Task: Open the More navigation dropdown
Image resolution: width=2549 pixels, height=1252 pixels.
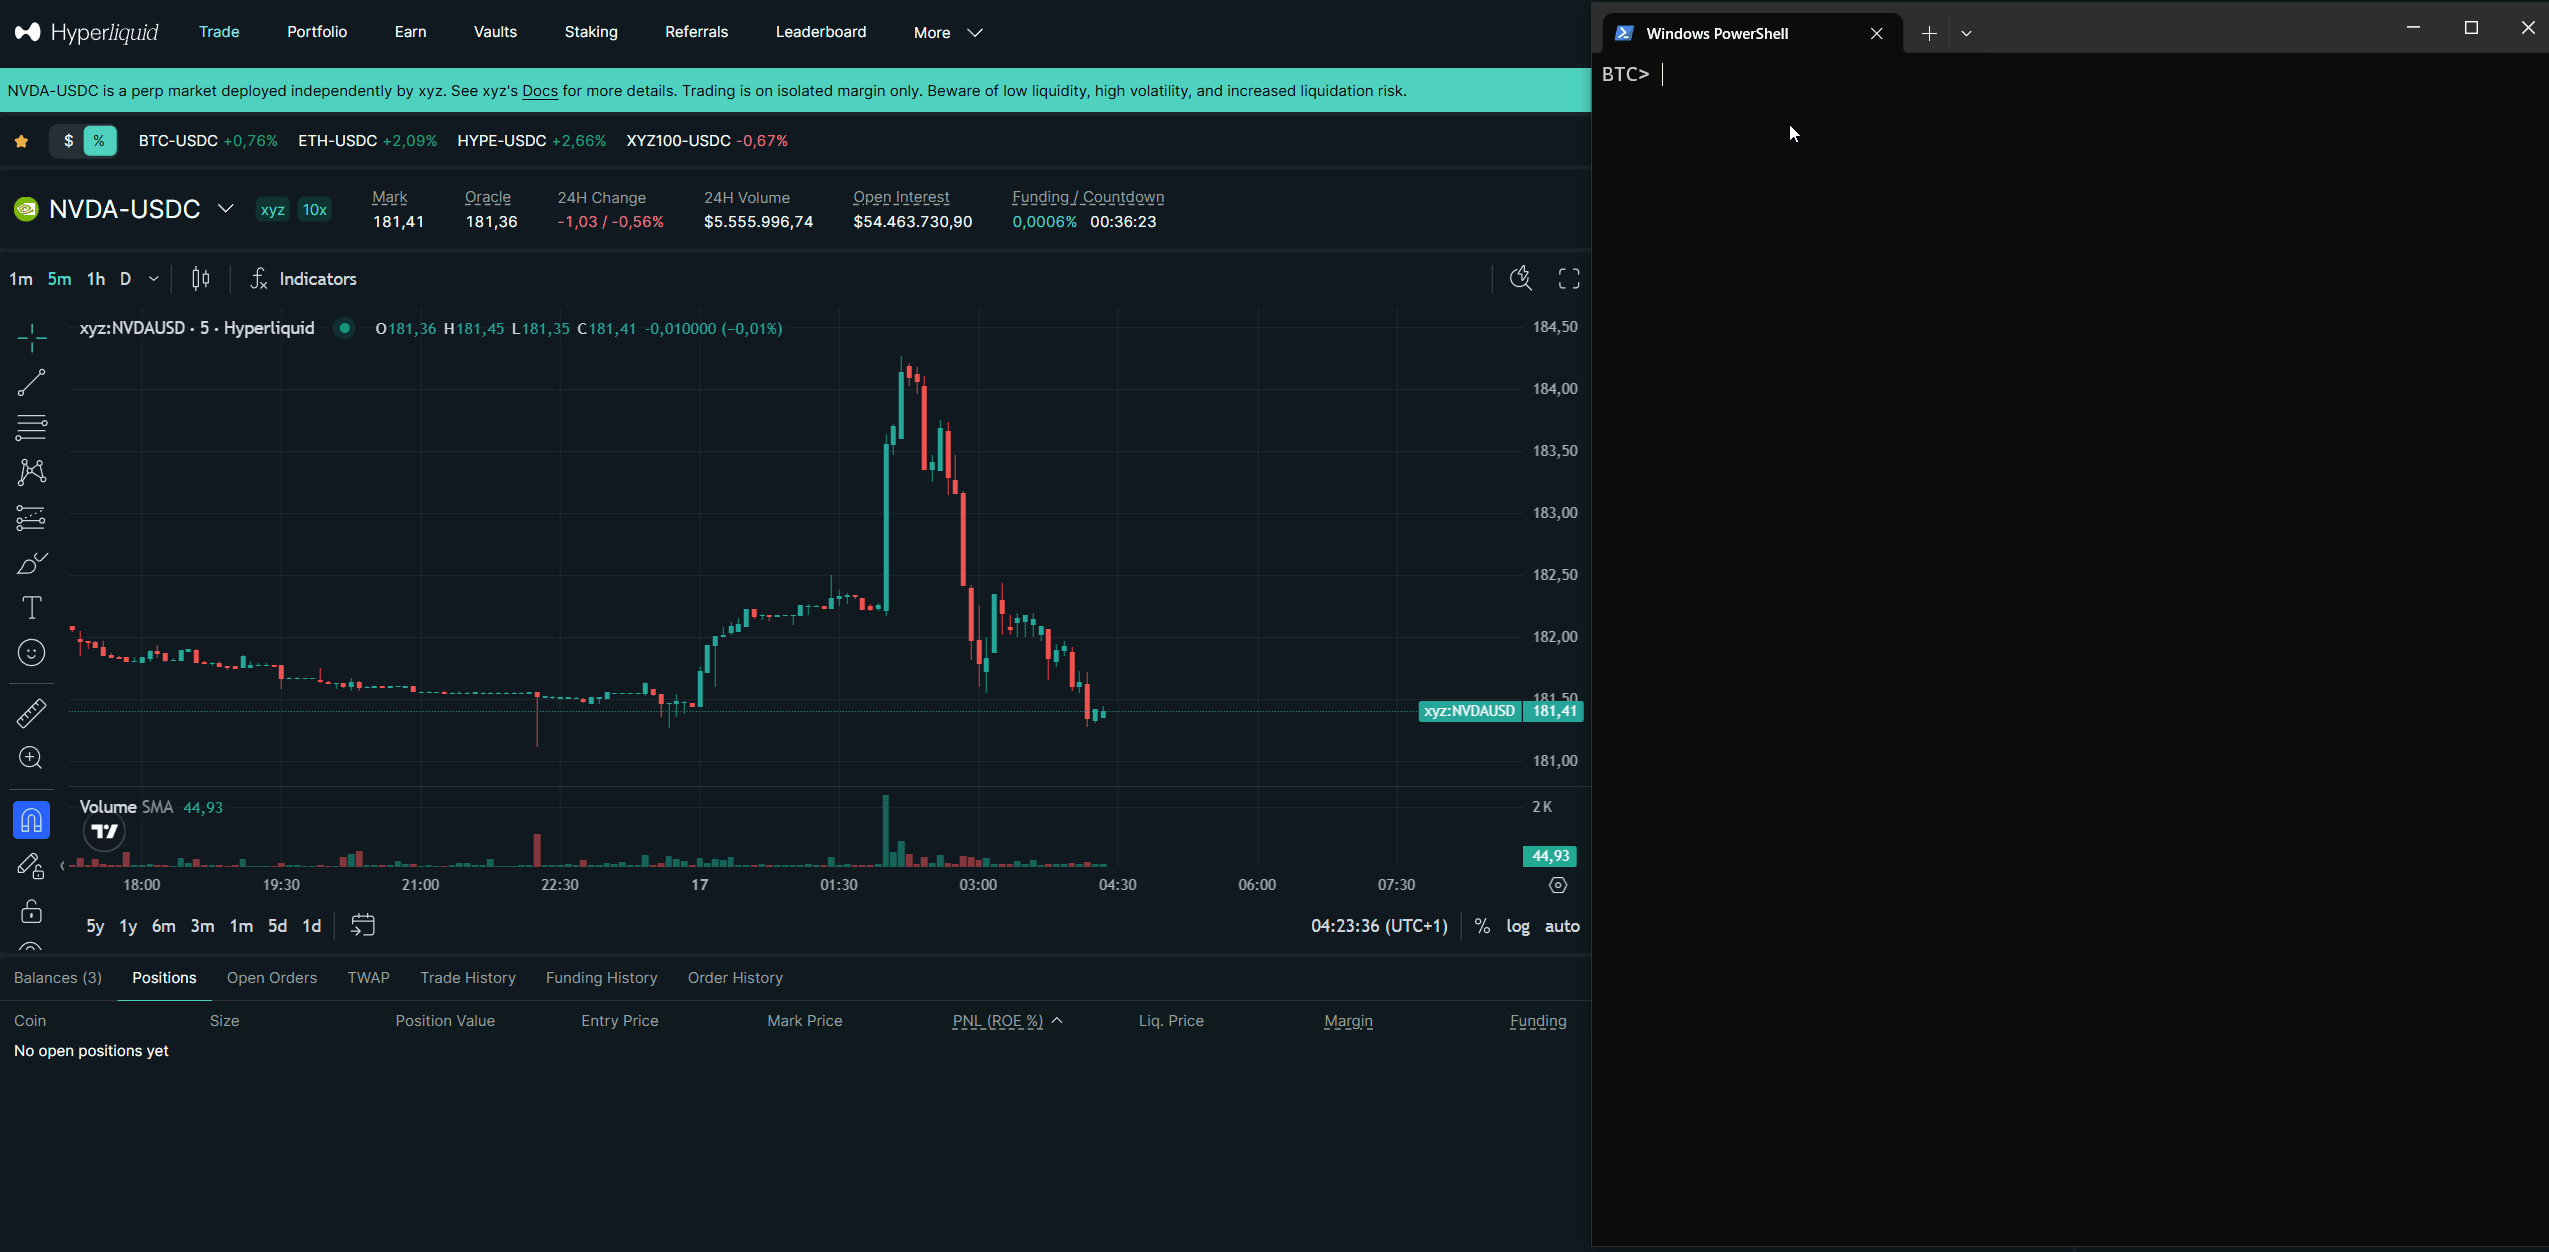Action: click(947, 32)
